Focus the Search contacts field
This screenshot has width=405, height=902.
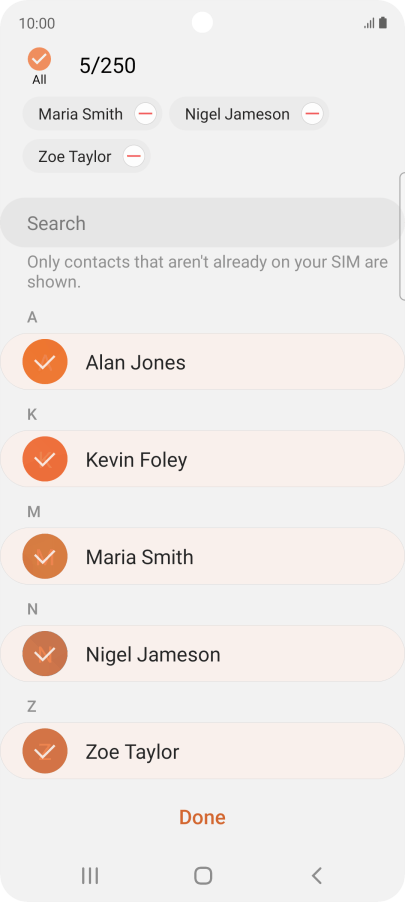click(201, 223)
